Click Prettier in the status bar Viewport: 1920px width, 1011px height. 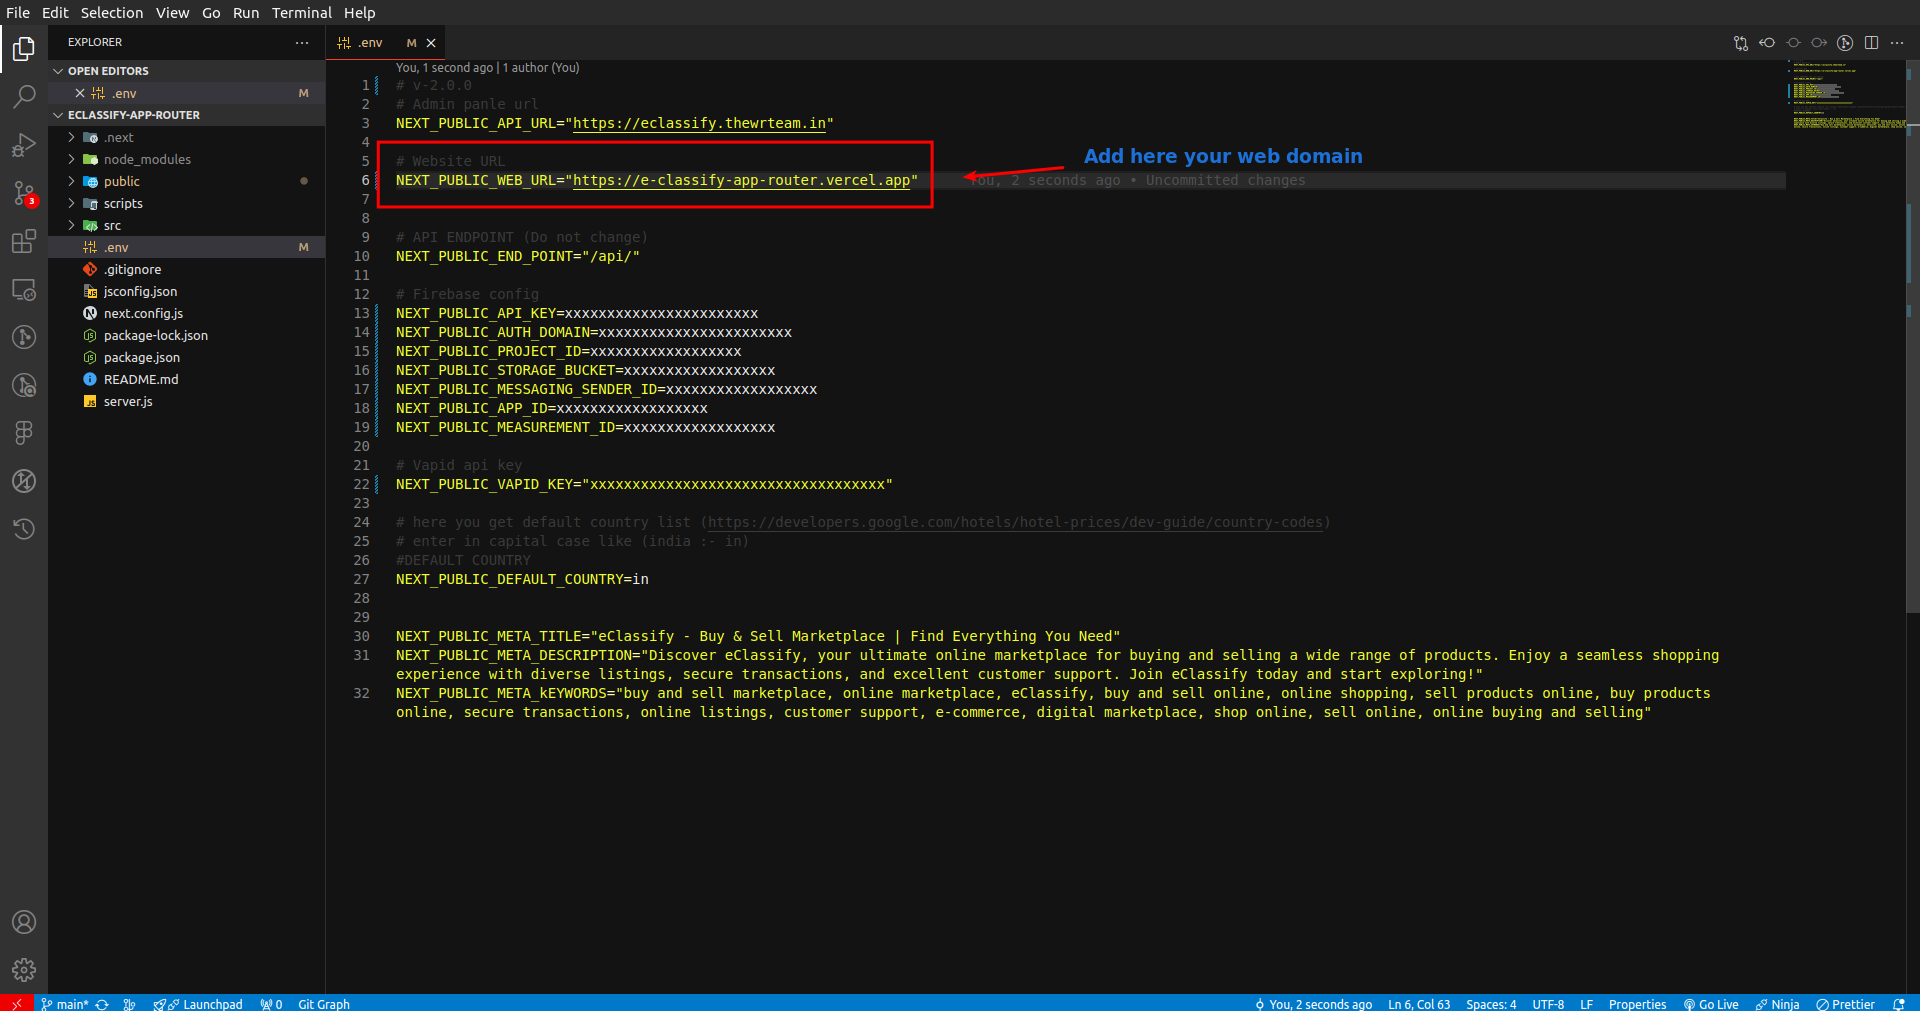click(x=1845, y=1004)
